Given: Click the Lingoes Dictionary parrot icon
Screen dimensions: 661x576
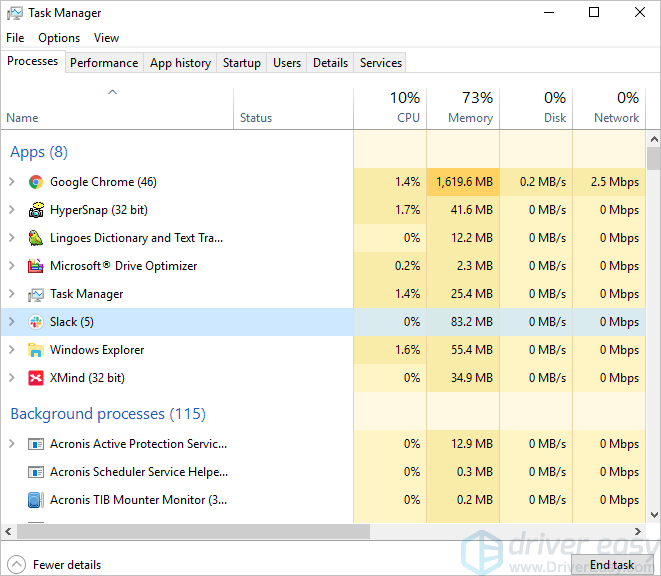Looking at the screenshot, I should (x=36, y=238).
